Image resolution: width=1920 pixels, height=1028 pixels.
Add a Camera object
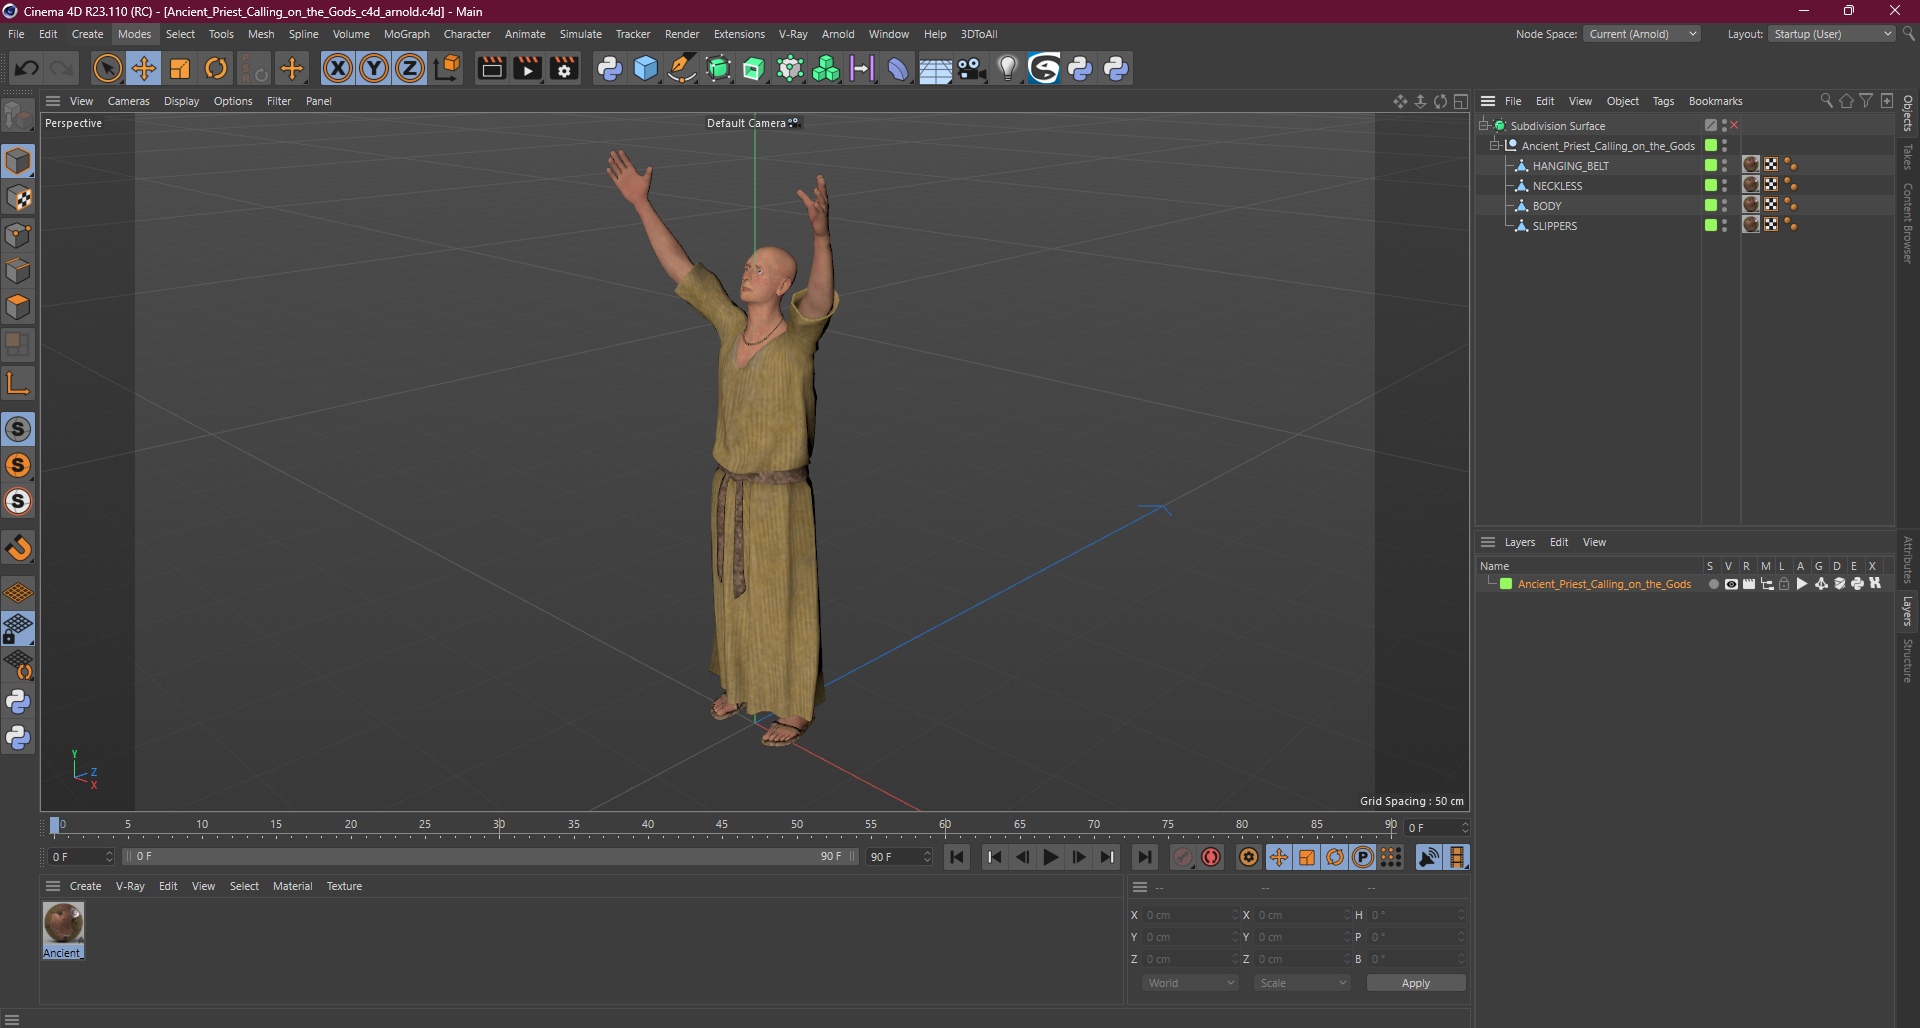pyautogui.click(x=971, y=68)
